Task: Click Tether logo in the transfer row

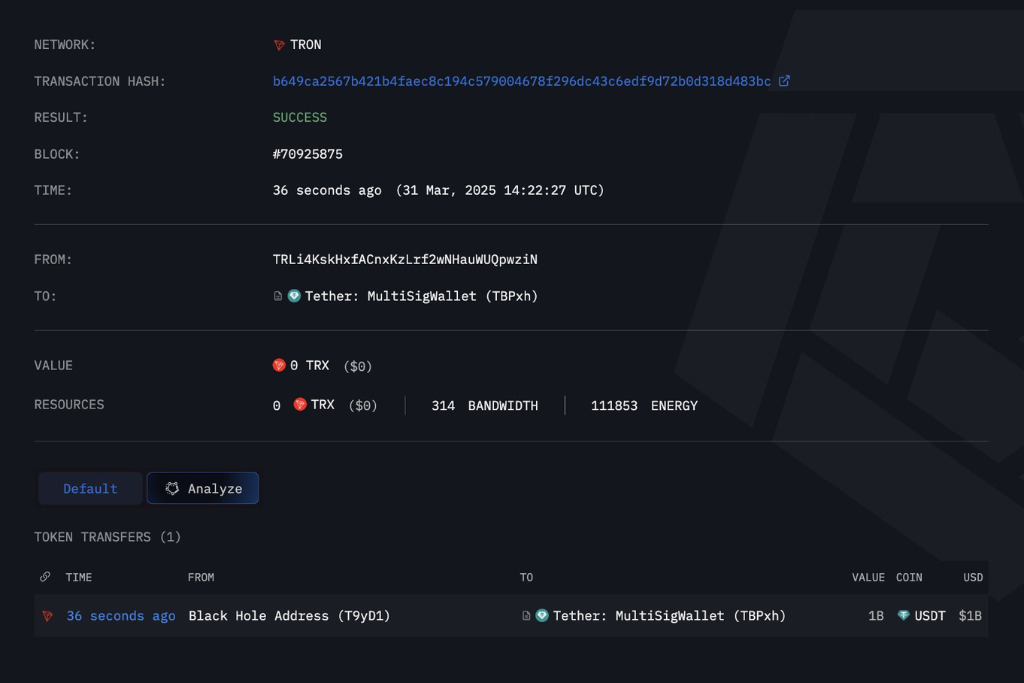Action: pyautogui.click(x=542, y=615)
